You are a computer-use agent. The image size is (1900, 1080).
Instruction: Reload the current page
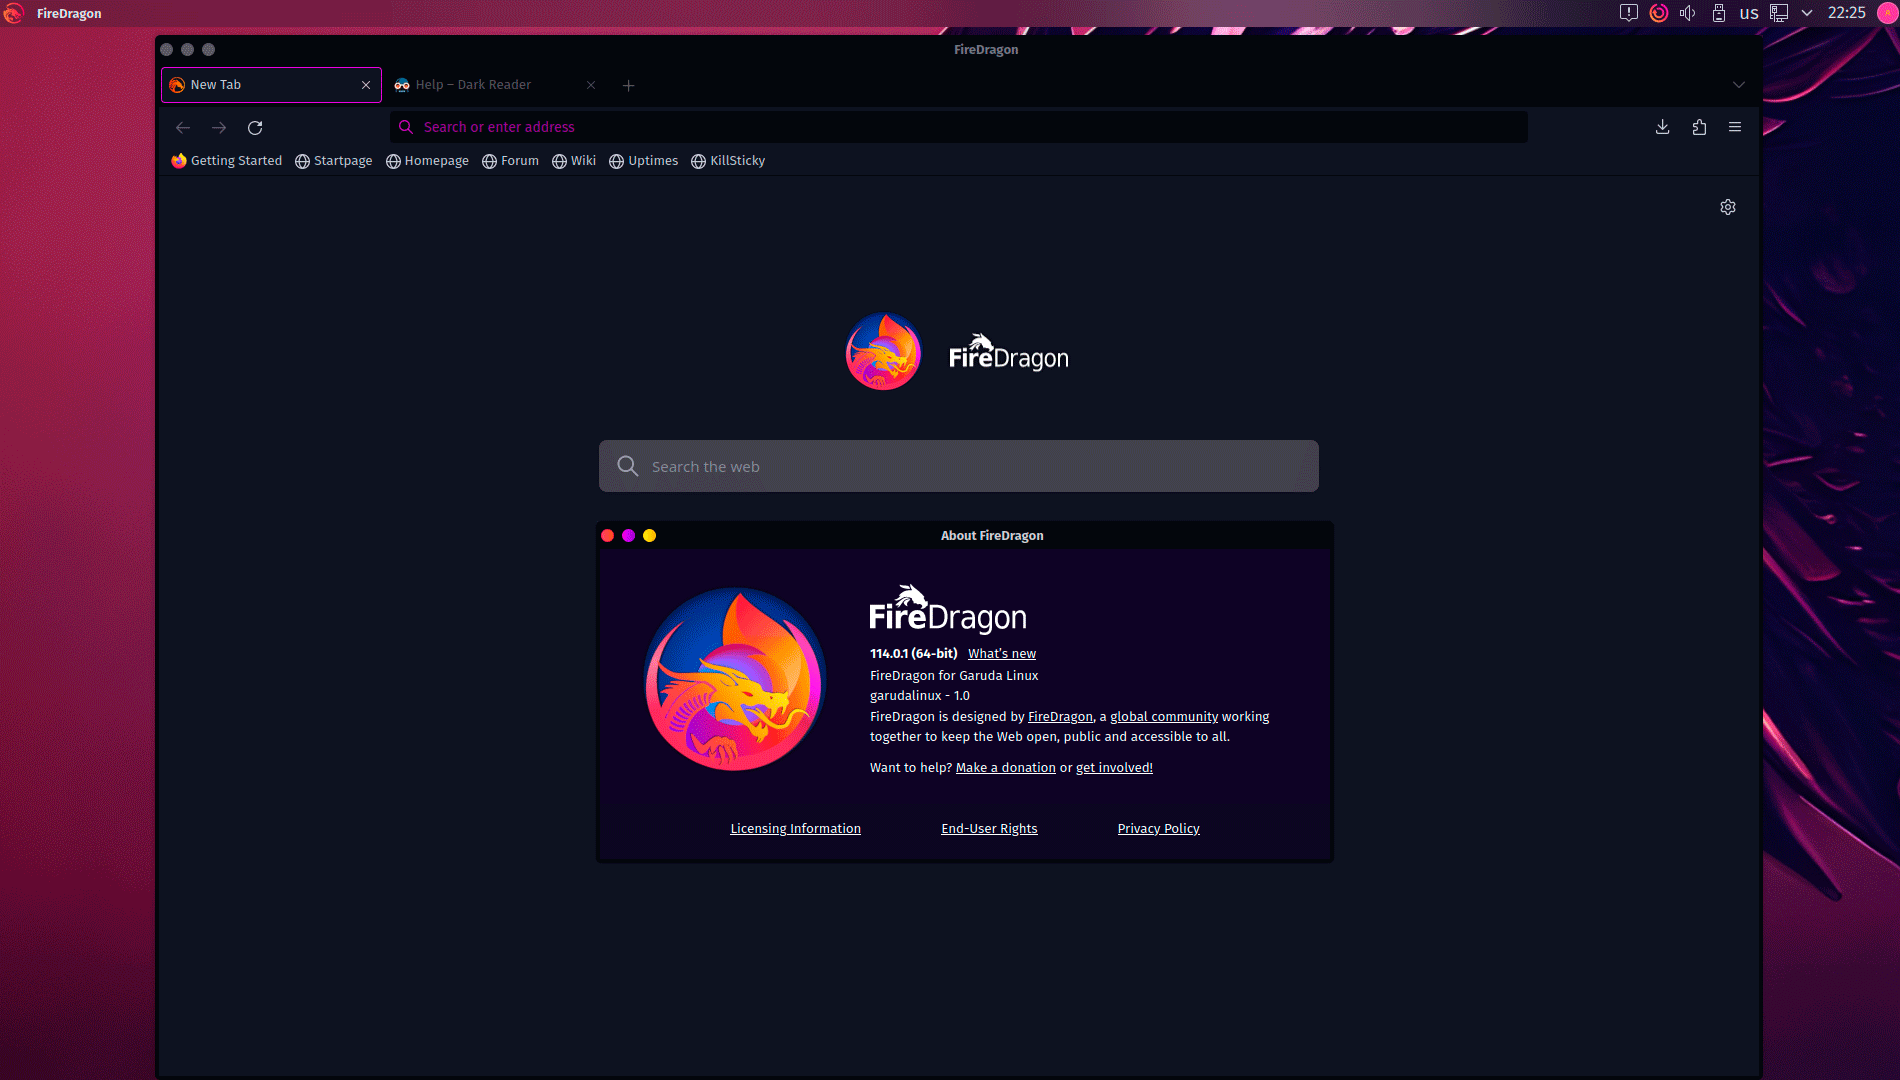tap(255, 127)
